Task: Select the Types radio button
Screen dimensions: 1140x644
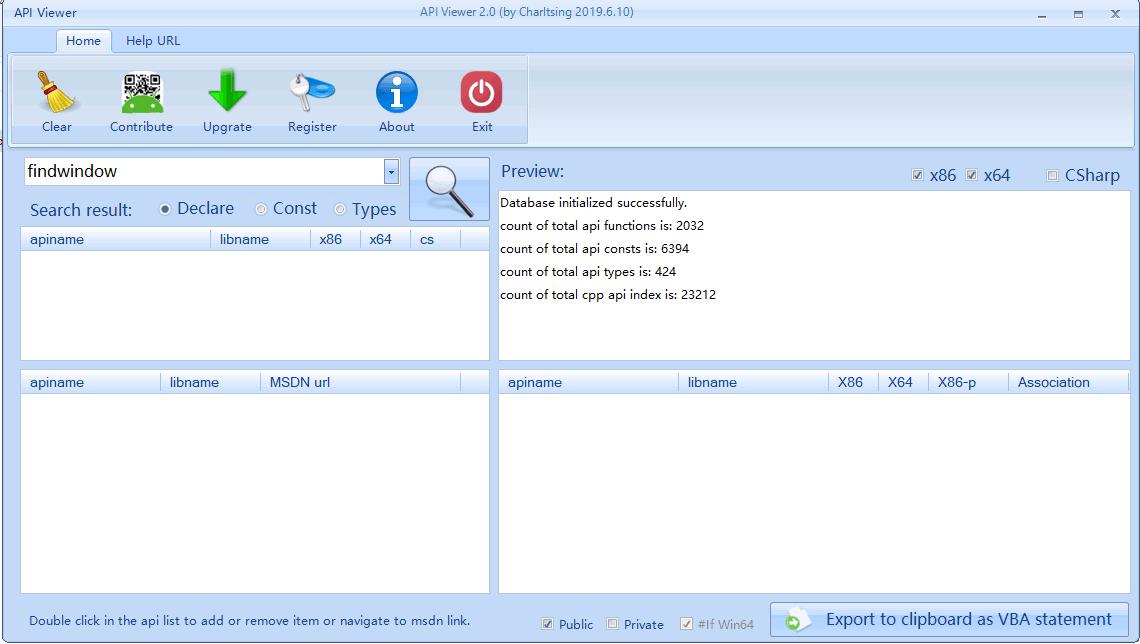Action: [x=340, y=209]
